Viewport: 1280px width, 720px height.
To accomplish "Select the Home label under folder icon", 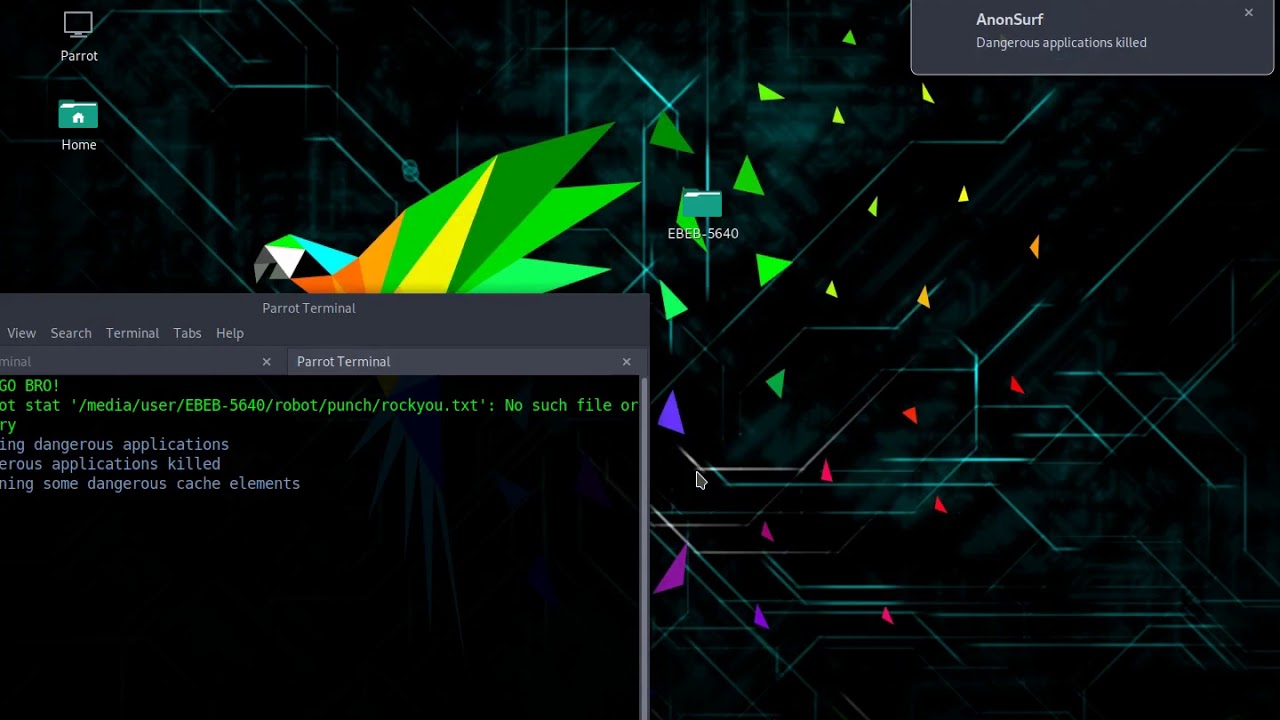I will 79,145.
